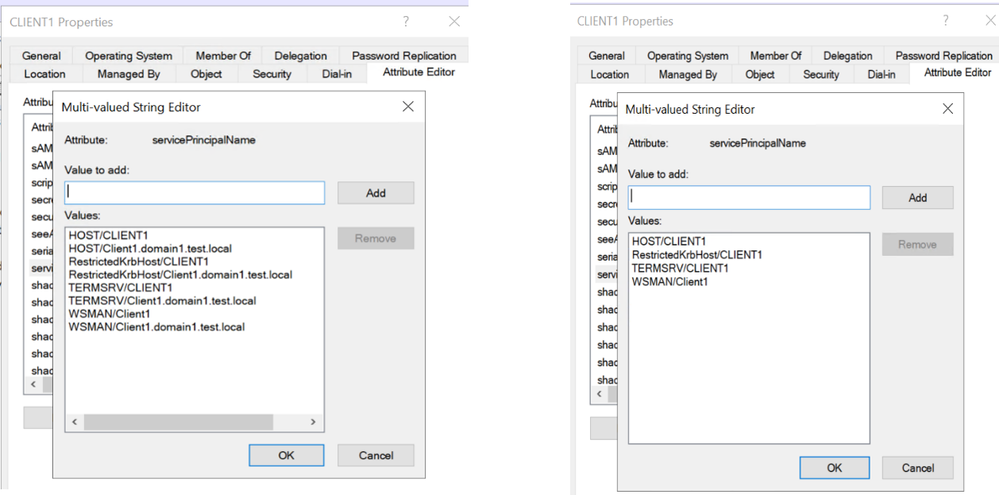Select Operating System tab in left window

128,56
